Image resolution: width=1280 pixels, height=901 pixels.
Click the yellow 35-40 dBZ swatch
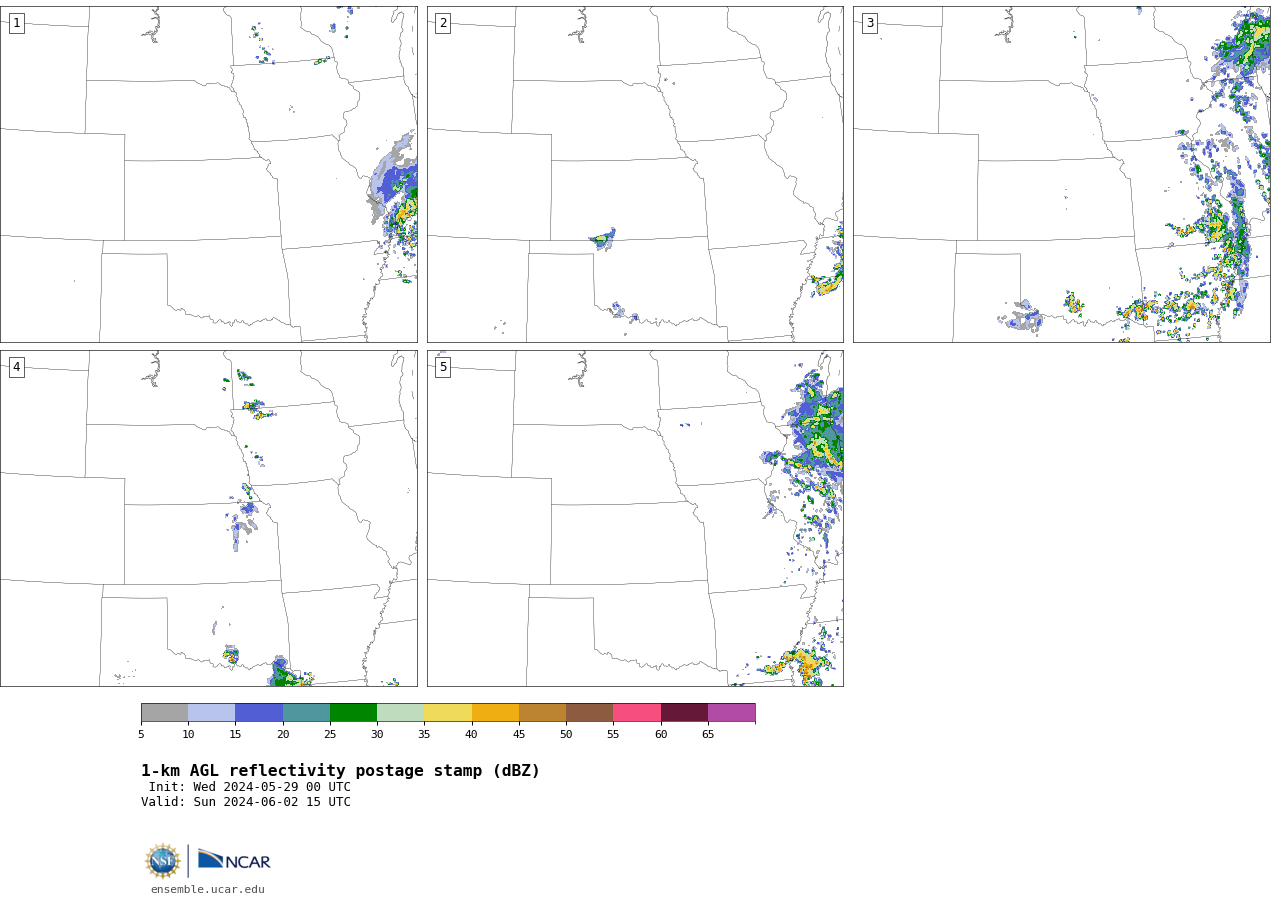[448, 713]
